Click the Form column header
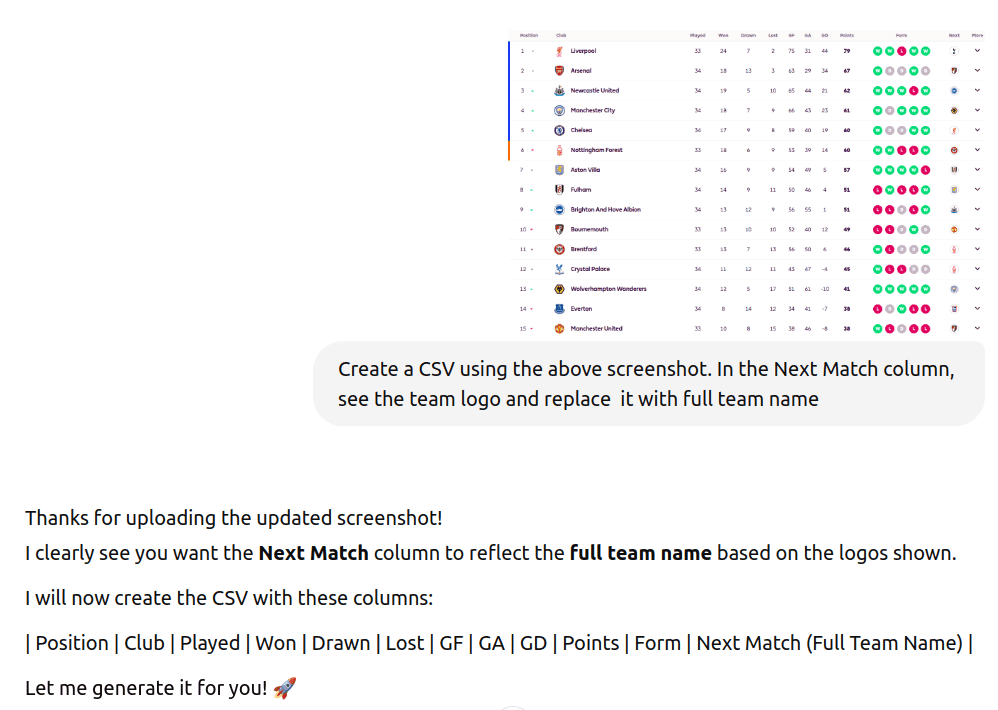998x710 pixels. tap(901, 34)
